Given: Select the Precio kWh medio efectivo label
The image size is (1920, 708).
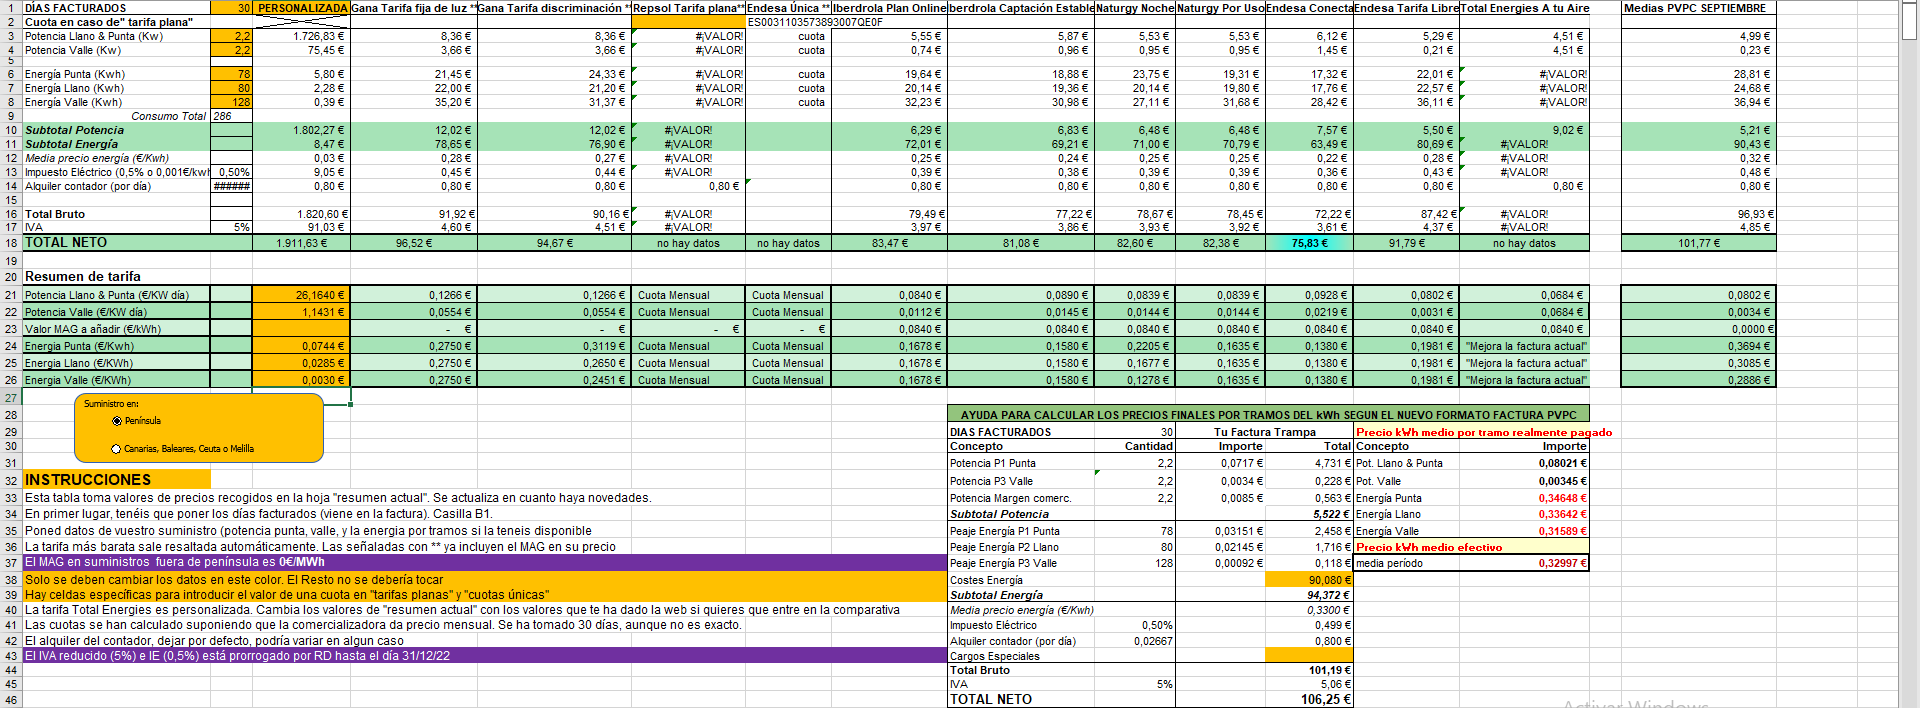Looking at the screenshot, I should click(x=1429, y=547).
